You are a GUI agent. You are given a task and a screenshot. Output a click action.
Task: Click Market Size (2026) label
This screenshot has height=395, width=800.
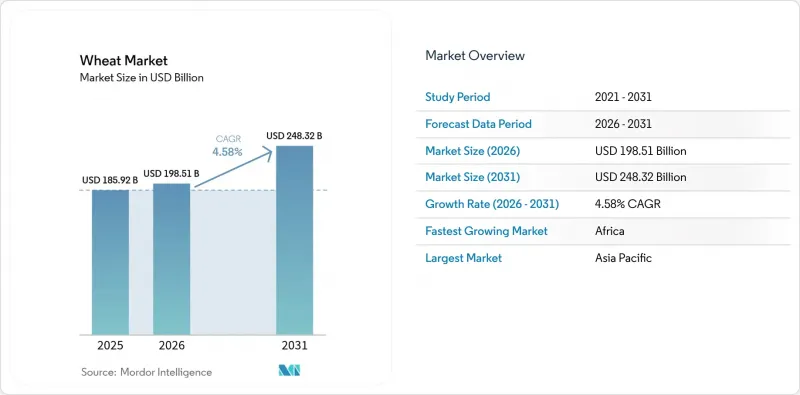tap(472, 151)
